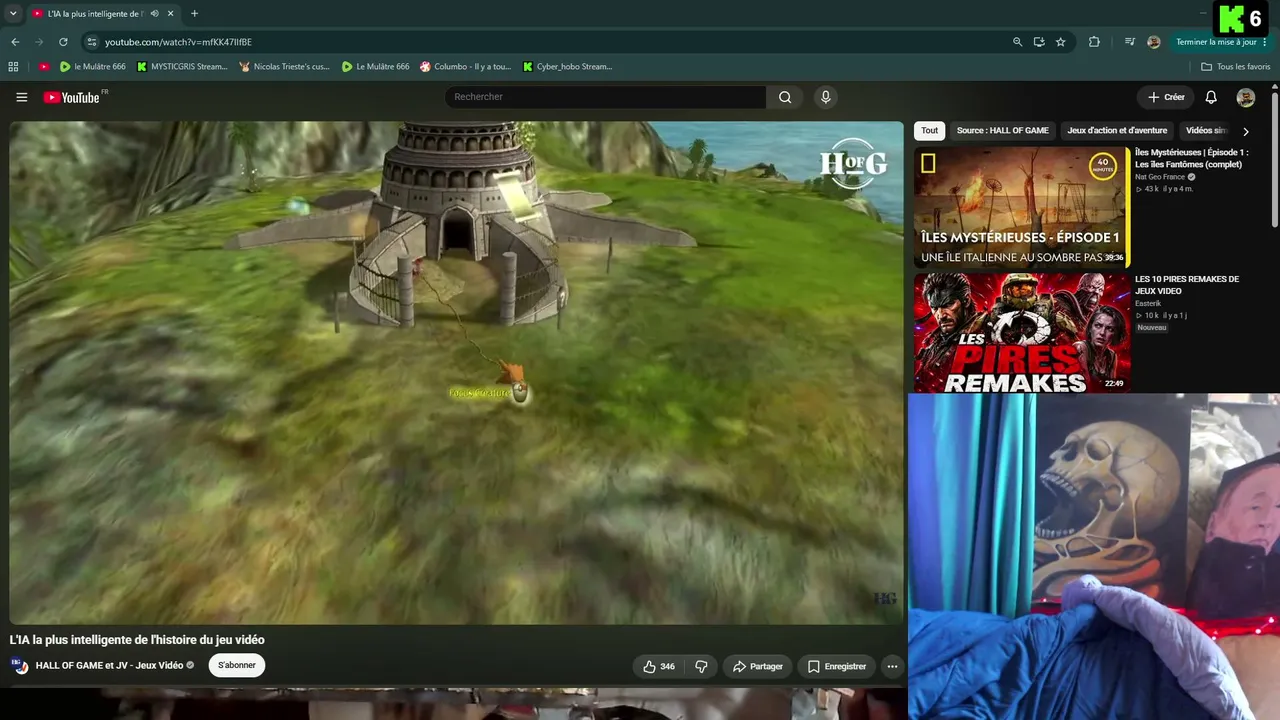Like the video with thumbs up
The image size is (1280, 720).
(658, 666)
